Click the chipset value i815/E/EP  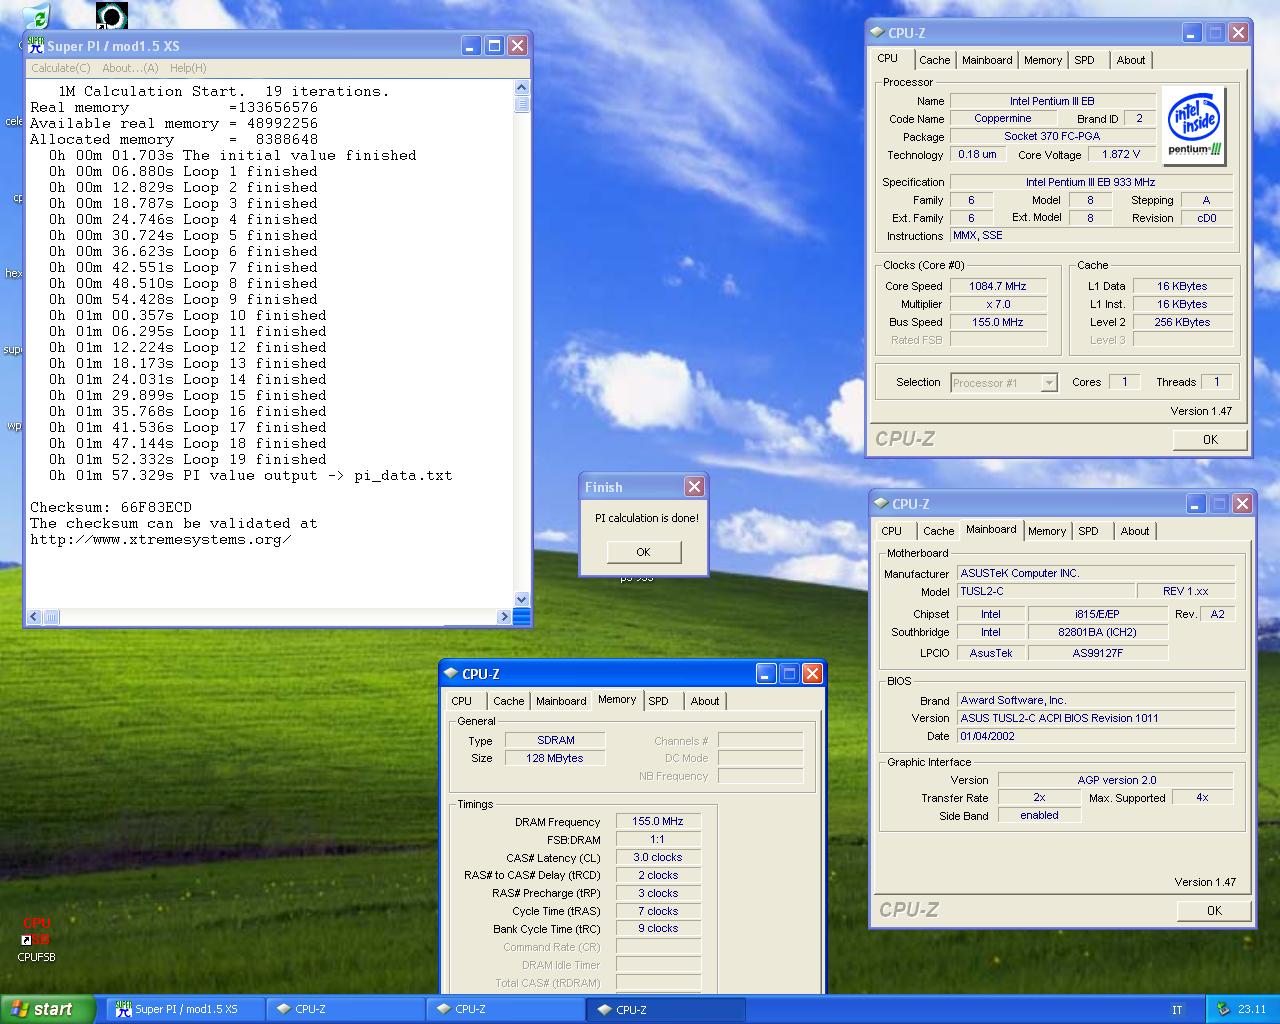(1098, 614)
